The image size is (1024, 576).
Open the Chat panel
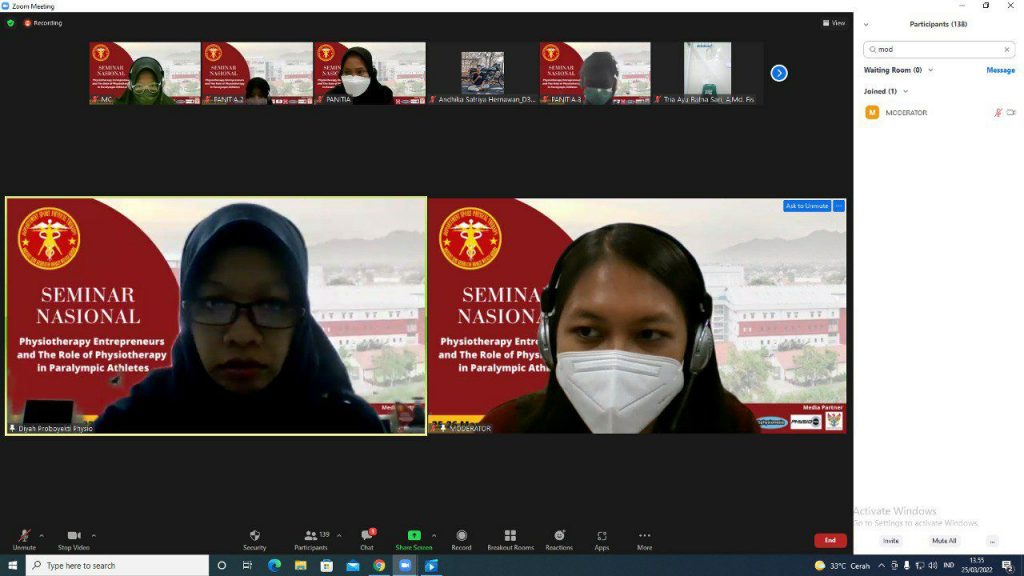367,537
